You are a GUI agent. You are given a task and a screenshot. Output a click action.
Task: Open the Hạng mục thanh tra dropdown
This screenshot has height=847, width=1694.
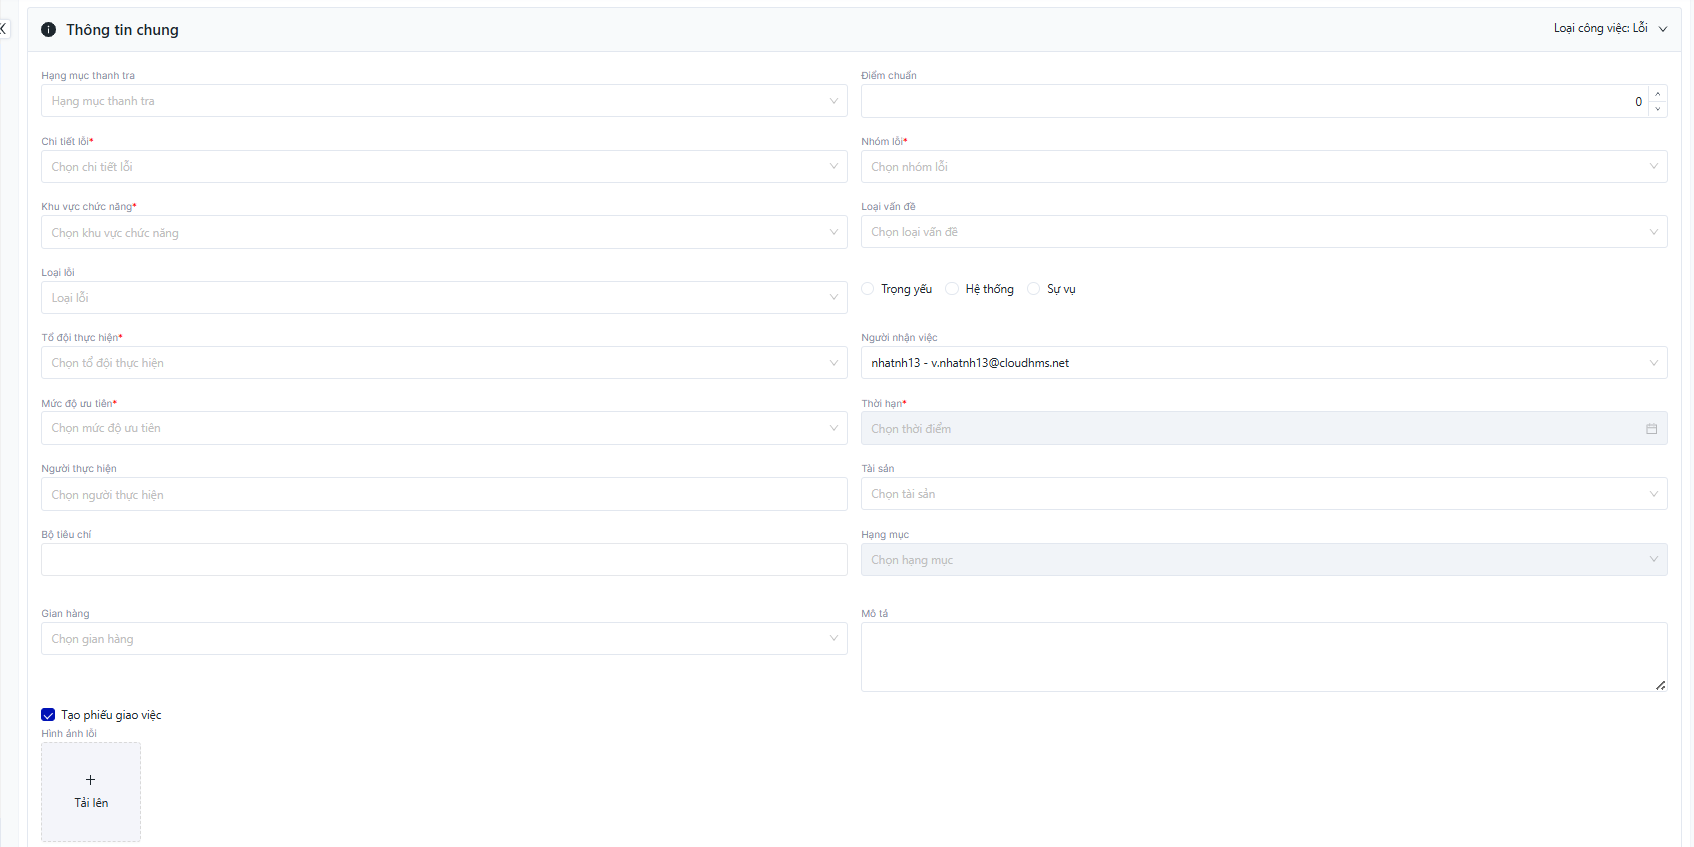click(x=443, y=101)
